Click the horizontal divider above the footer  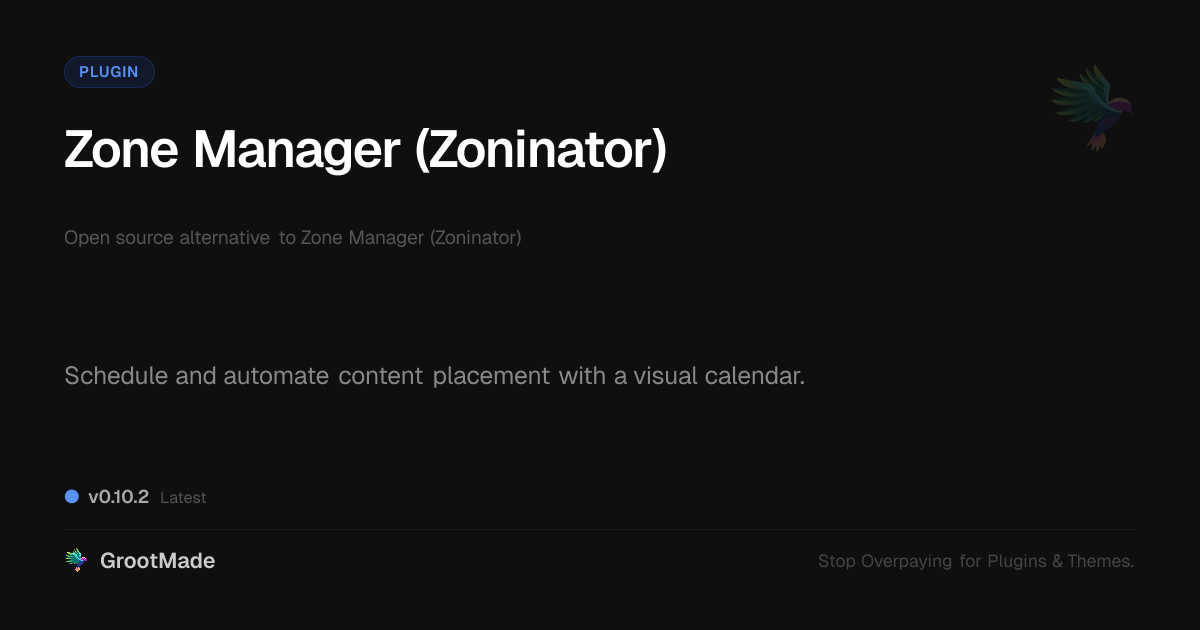click(x=600, y=529)
